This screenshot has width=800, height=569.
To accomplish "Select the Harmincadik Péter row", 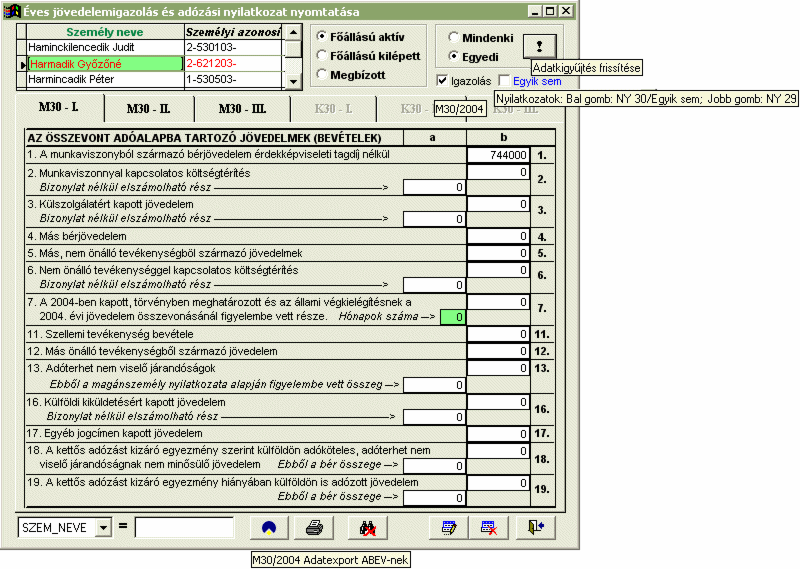I will tap(105, 79).
